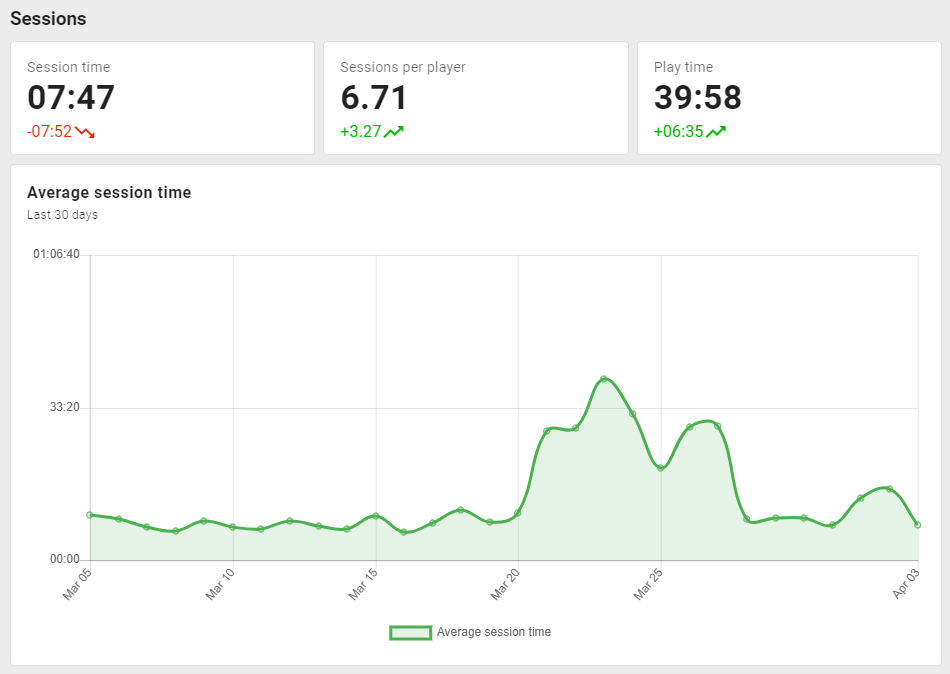Click the Mar 25 x-axis label
The height and width of the screenshot is (674, 950).
pyautogui.click(x=648, y=584)
